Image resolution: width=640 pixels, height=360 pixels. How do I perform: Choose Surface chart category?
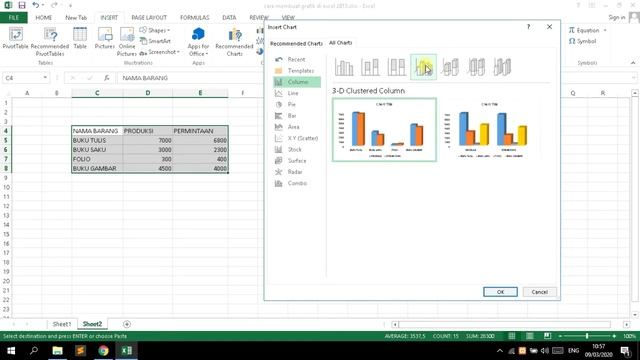pos(296,161)
